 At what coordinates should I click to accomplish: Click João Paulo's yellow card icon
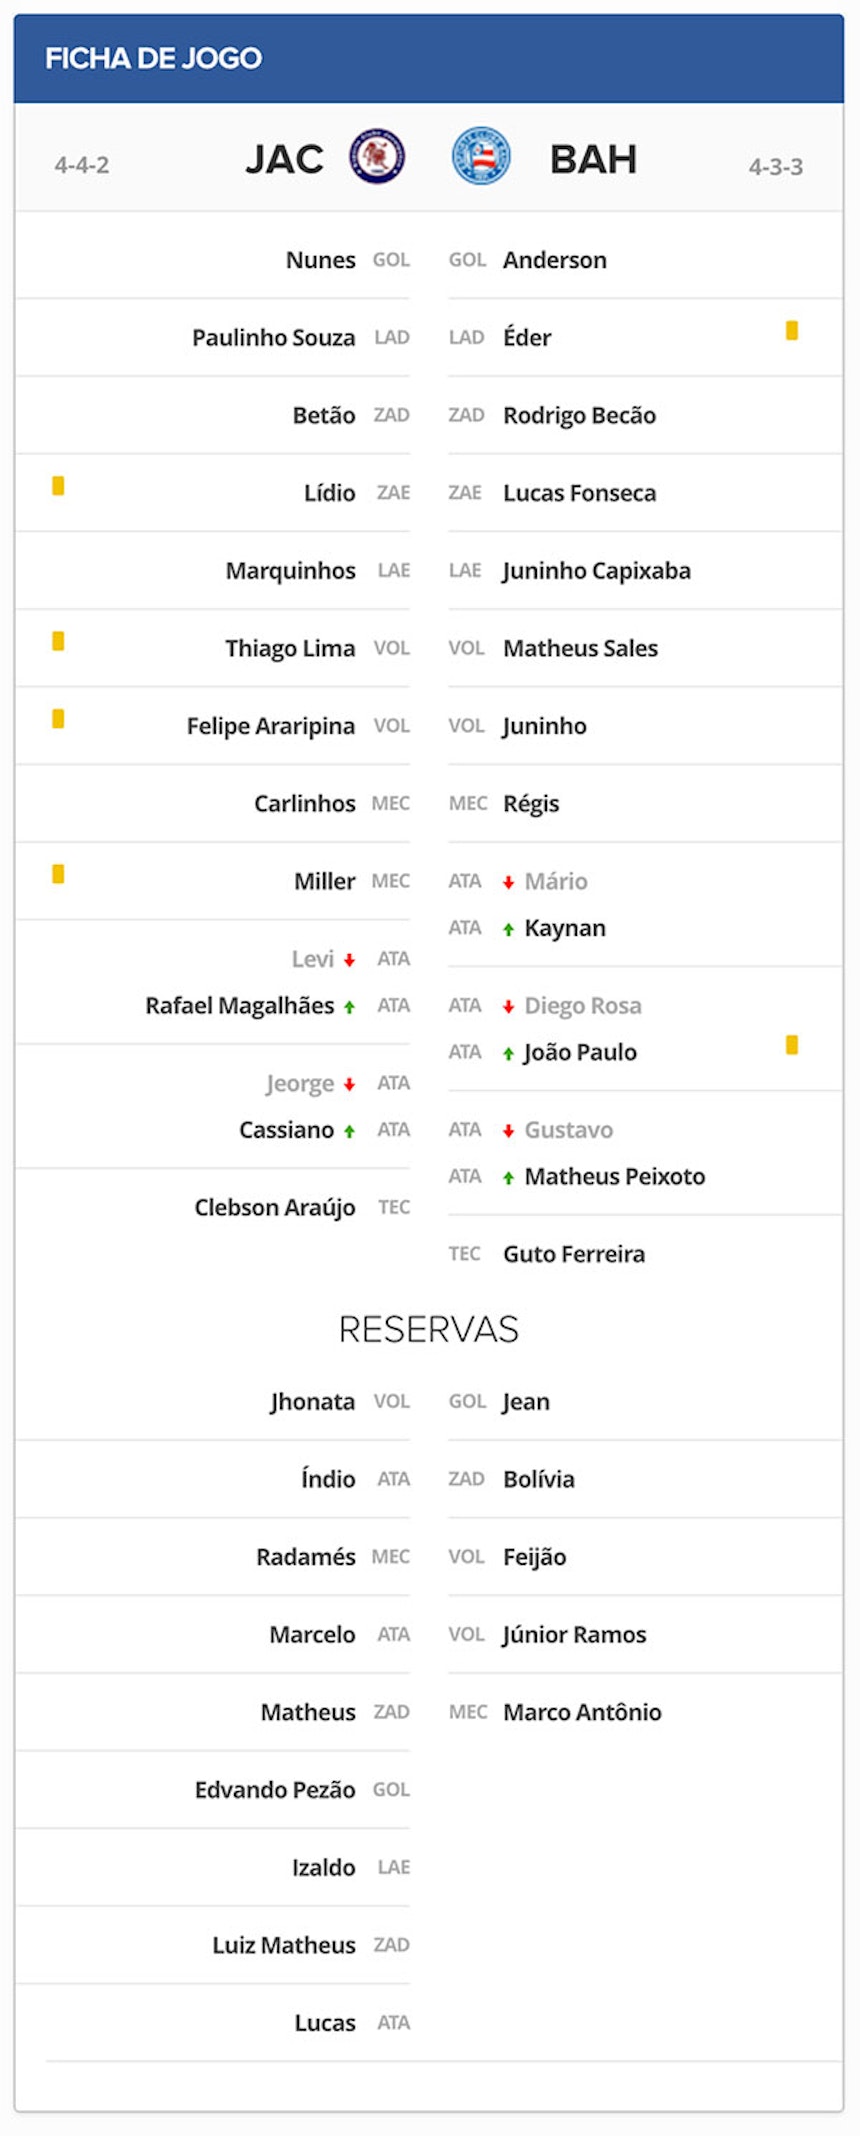pos(792,1045)
